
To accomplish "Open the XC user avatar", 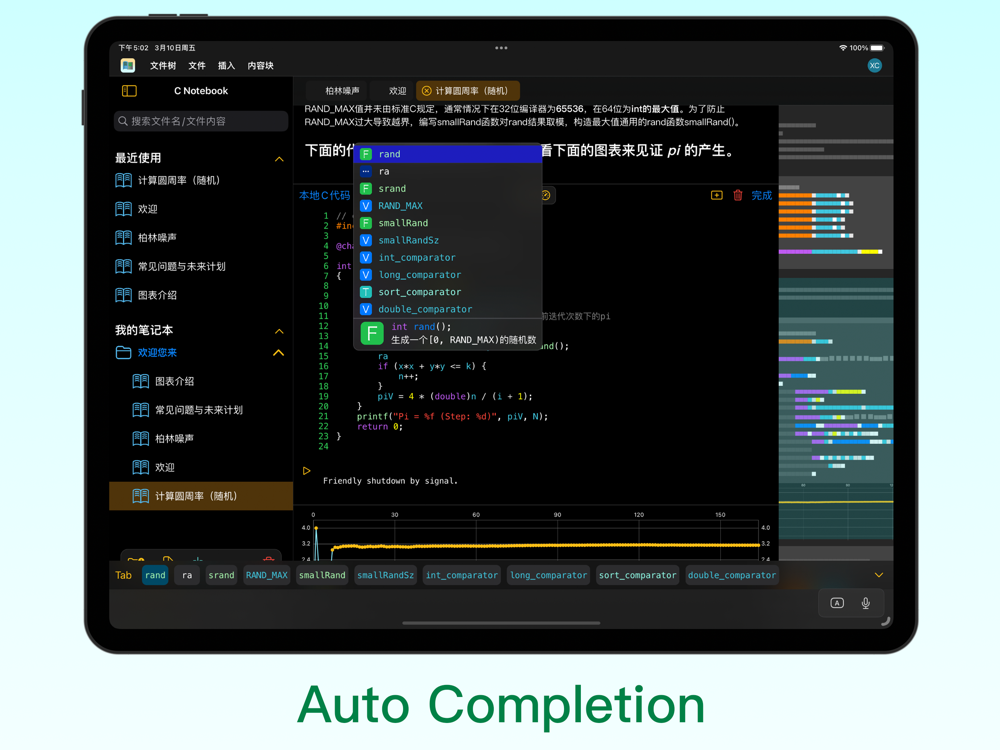I will tap(874, 66).
